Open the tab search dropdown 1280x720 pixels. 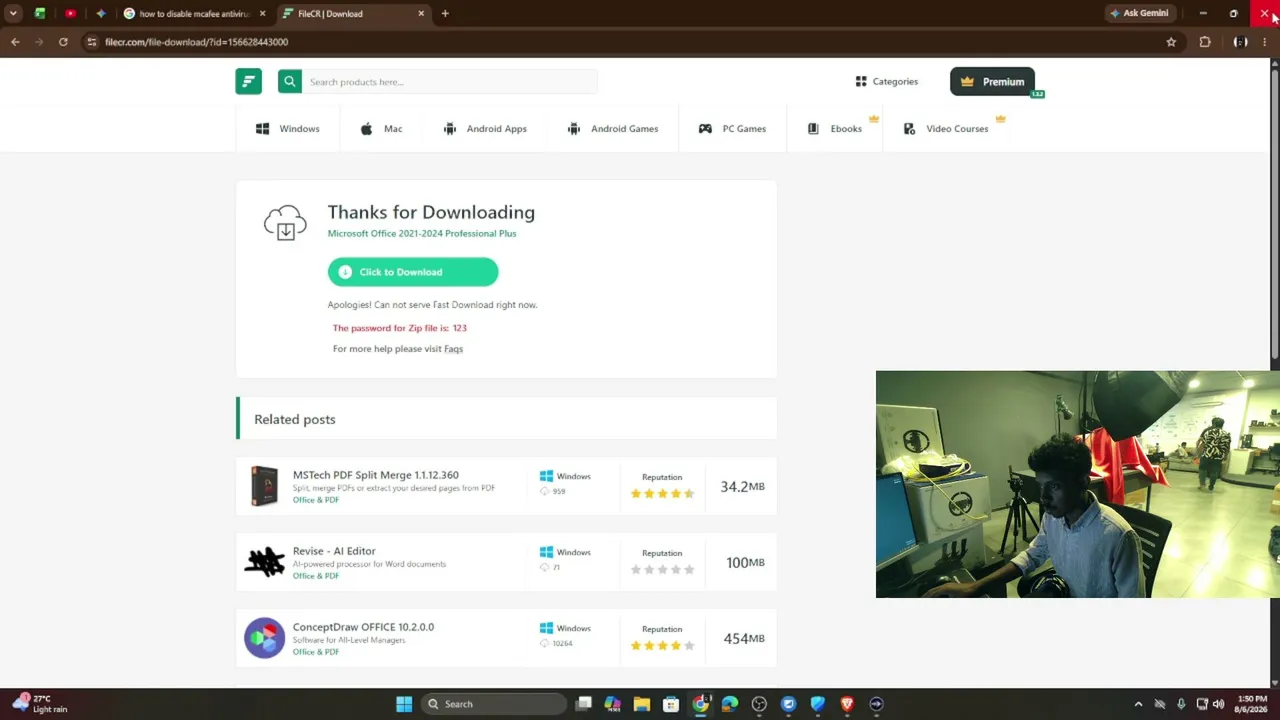[13, 14]
